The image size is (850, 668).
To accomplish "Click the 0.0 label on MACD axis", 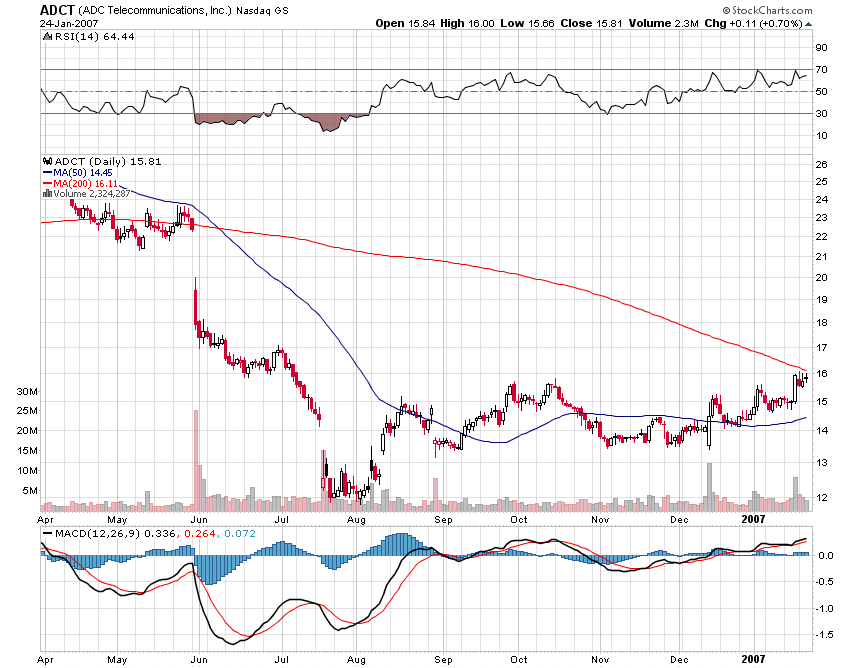I will (826, 555).
